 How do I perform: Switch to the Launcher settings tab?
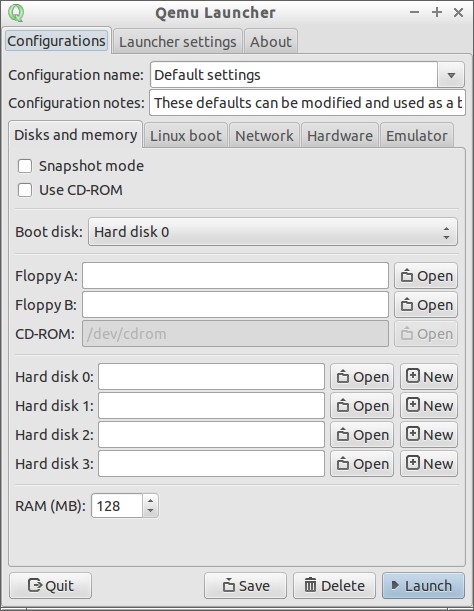pos(178,42)
